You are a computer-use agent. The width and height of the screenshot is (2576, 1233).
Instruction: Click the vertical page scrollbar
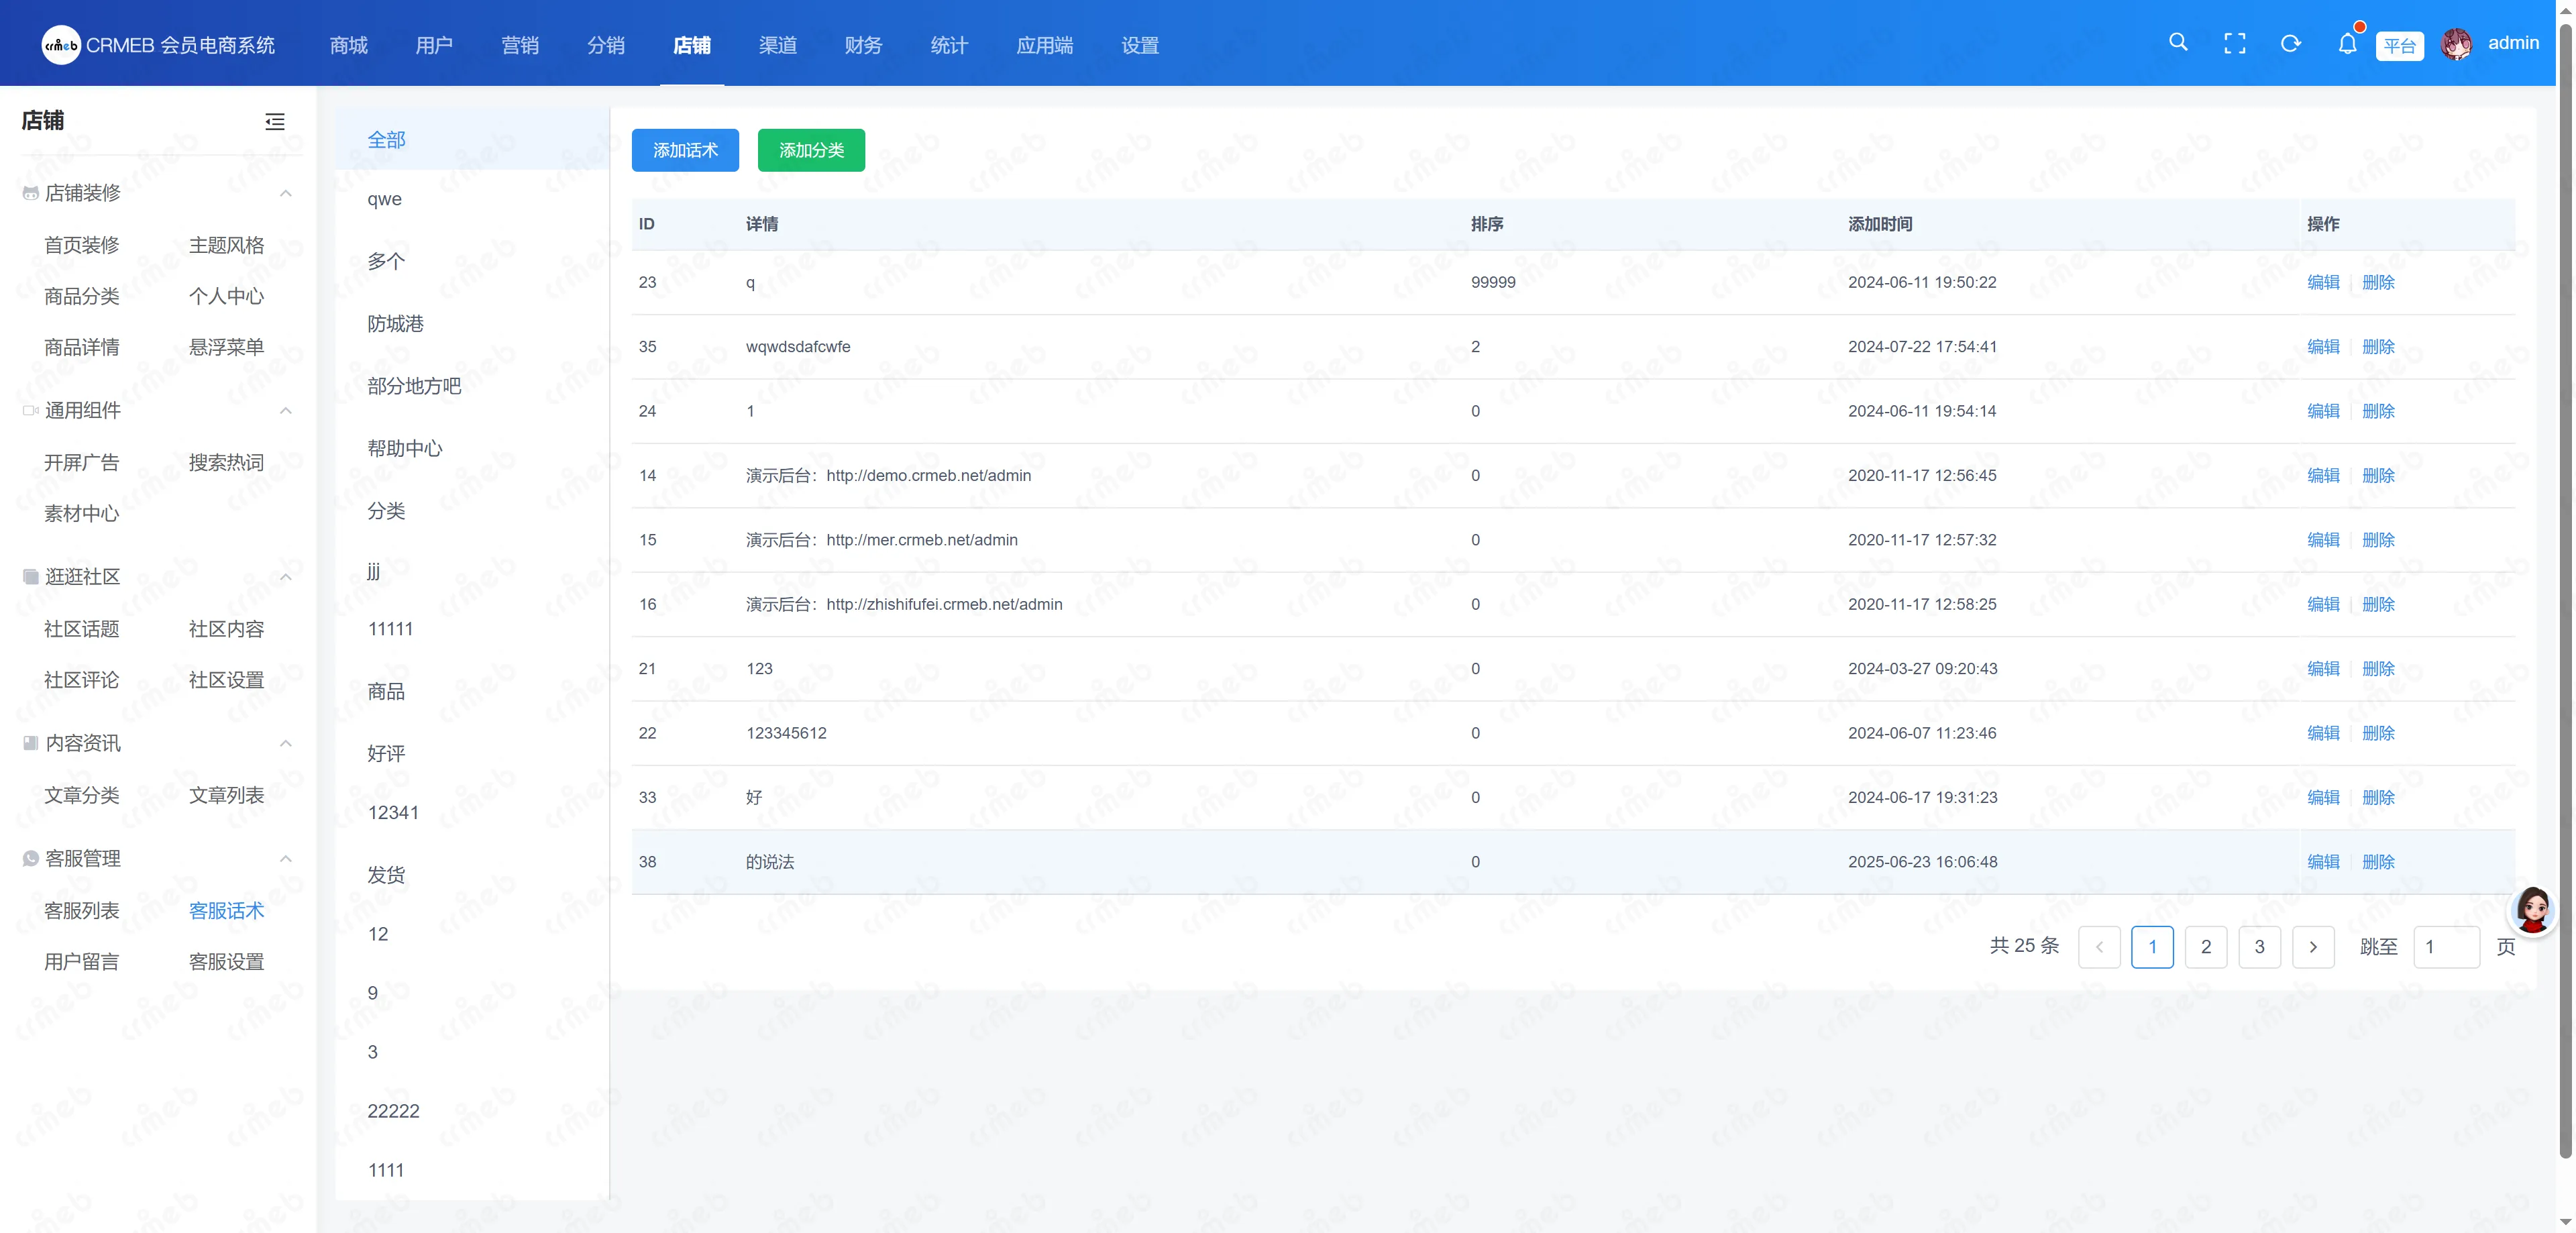(2565, 590)
